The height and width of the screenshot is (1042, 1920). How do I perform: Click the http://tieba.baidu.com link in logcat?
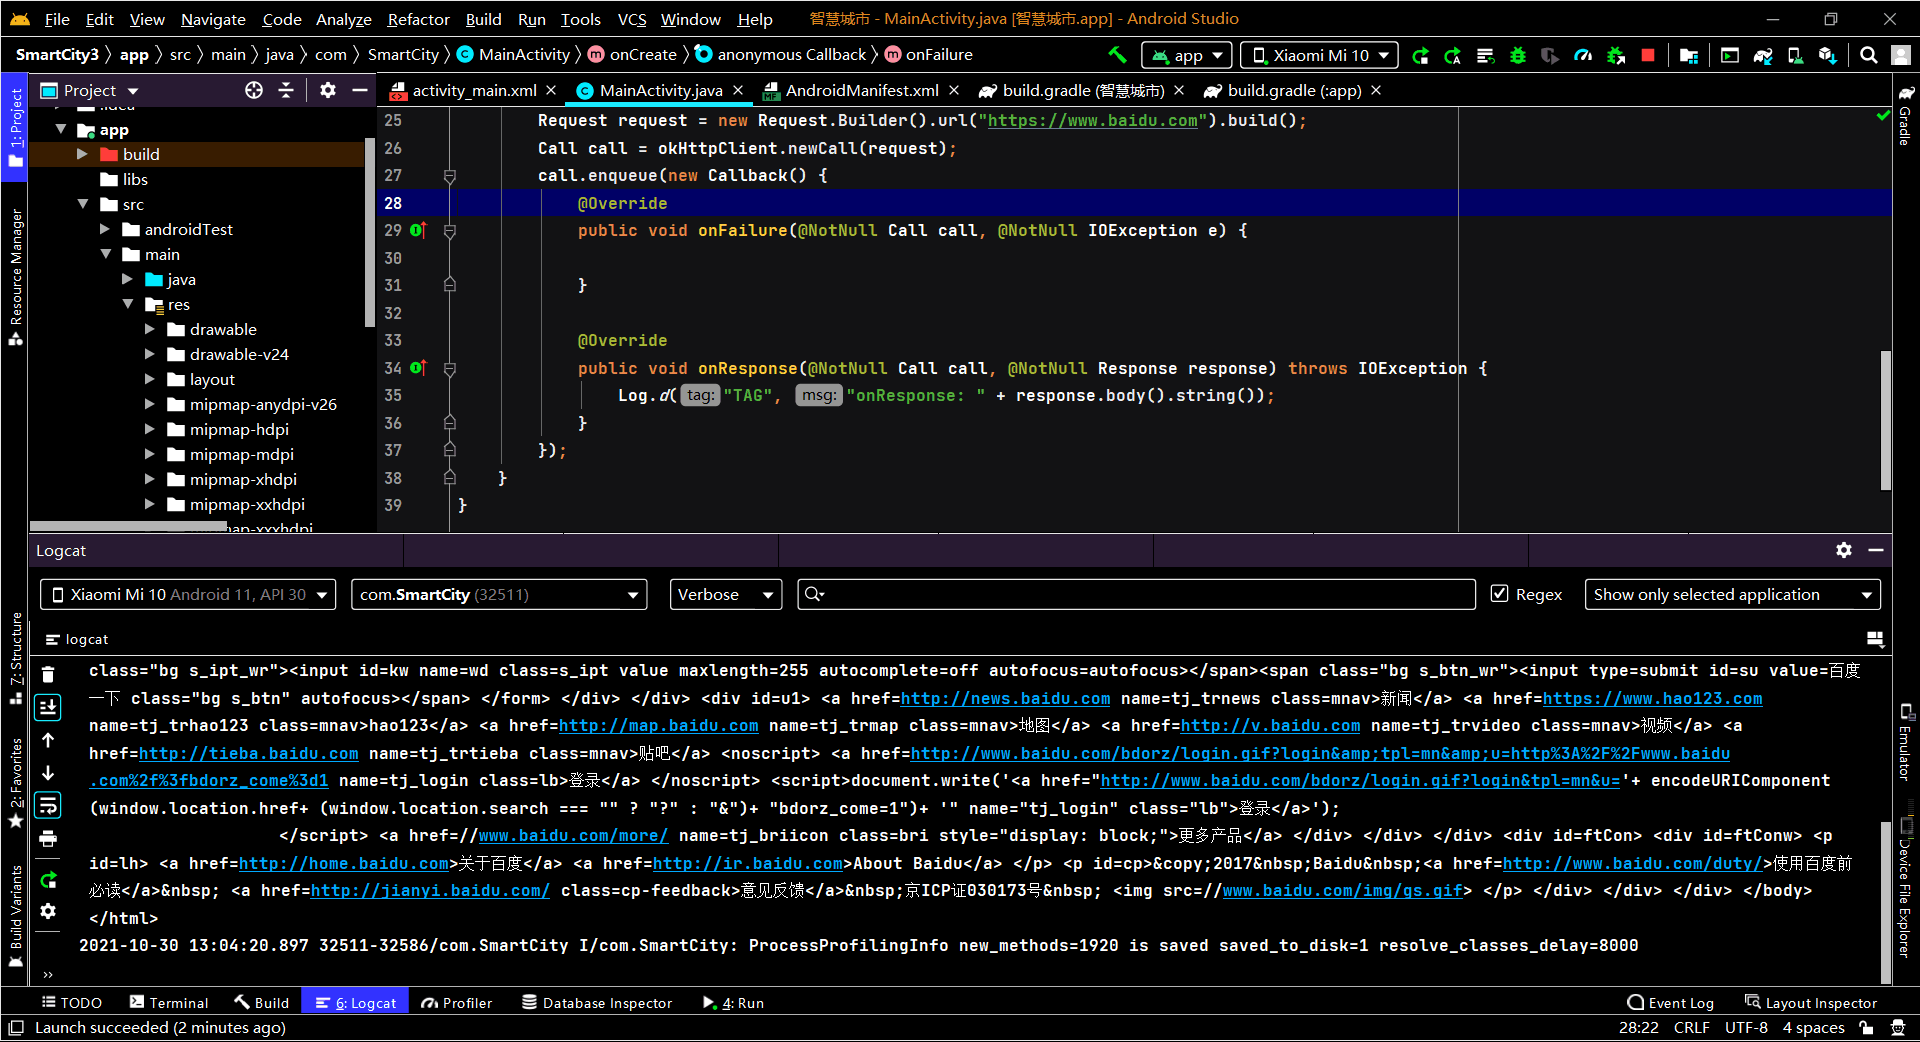point(248,753)
